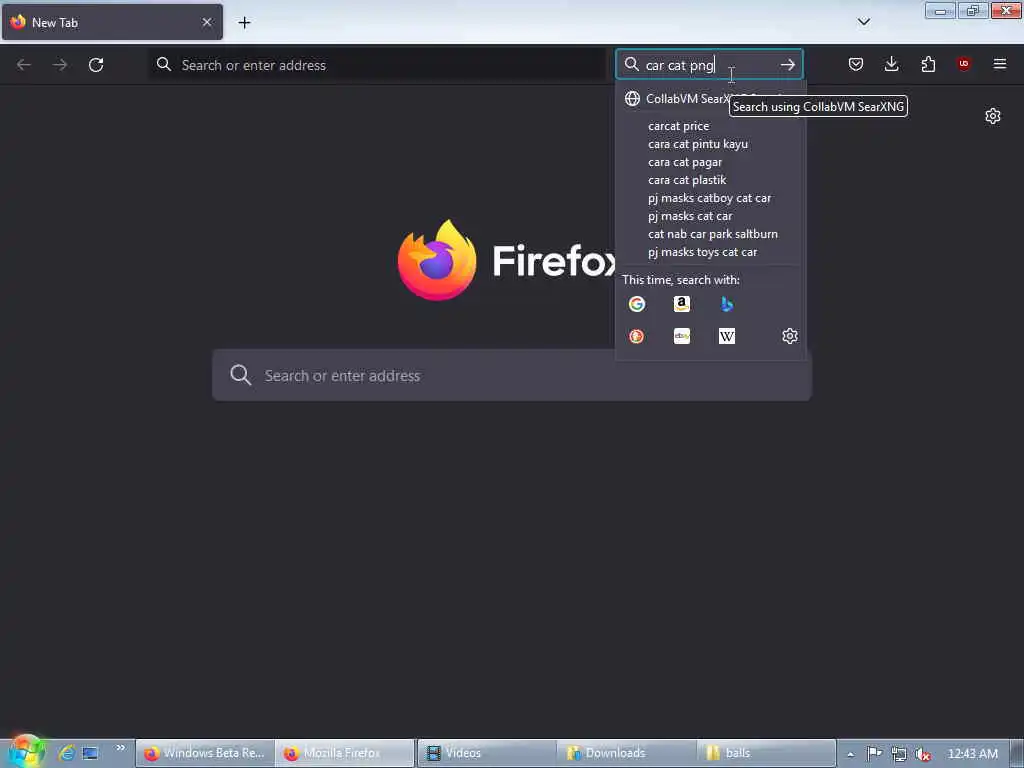This screenshot has height=768, width=1024.
Task: Choose suggestion 'cara cat pintu kayu'
Action: (x=711, y=144)
